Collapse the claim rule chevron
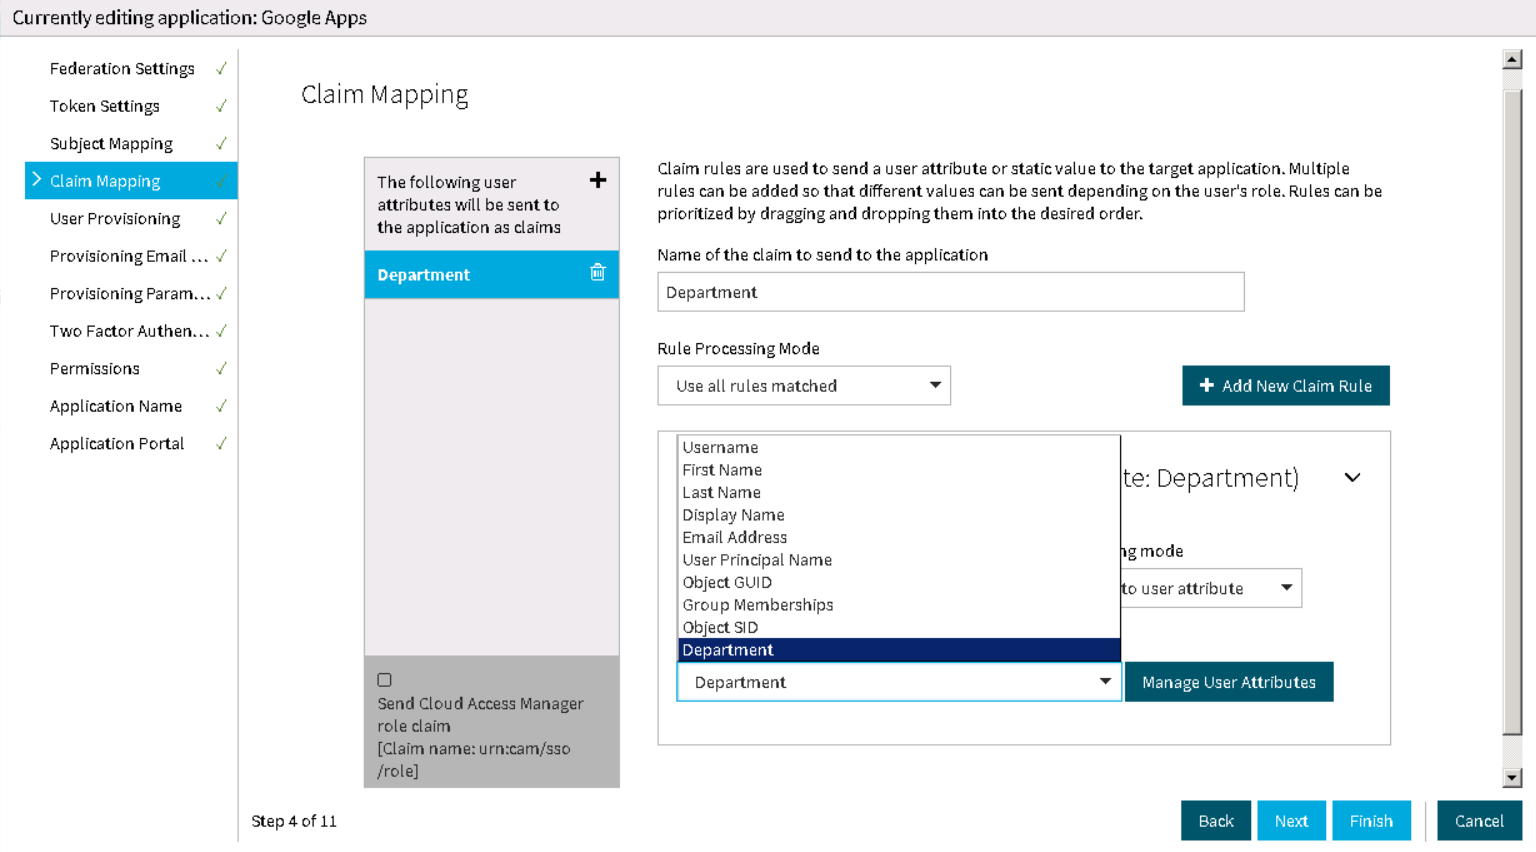 point(1352,478)
